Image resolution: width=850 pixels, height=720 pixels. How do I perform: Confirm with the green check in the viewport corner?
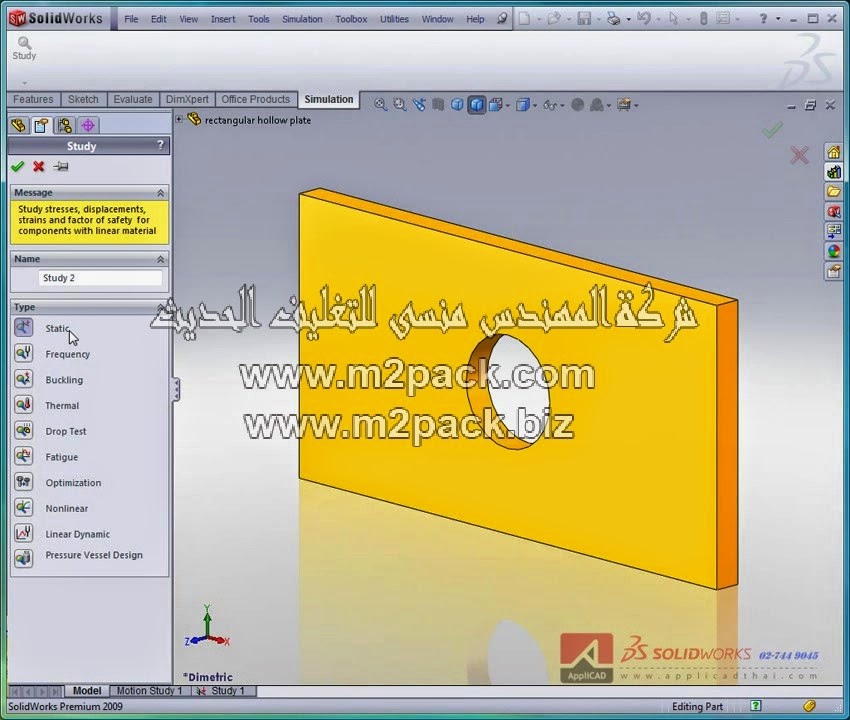pyautogui.click(x=772, y=130)
